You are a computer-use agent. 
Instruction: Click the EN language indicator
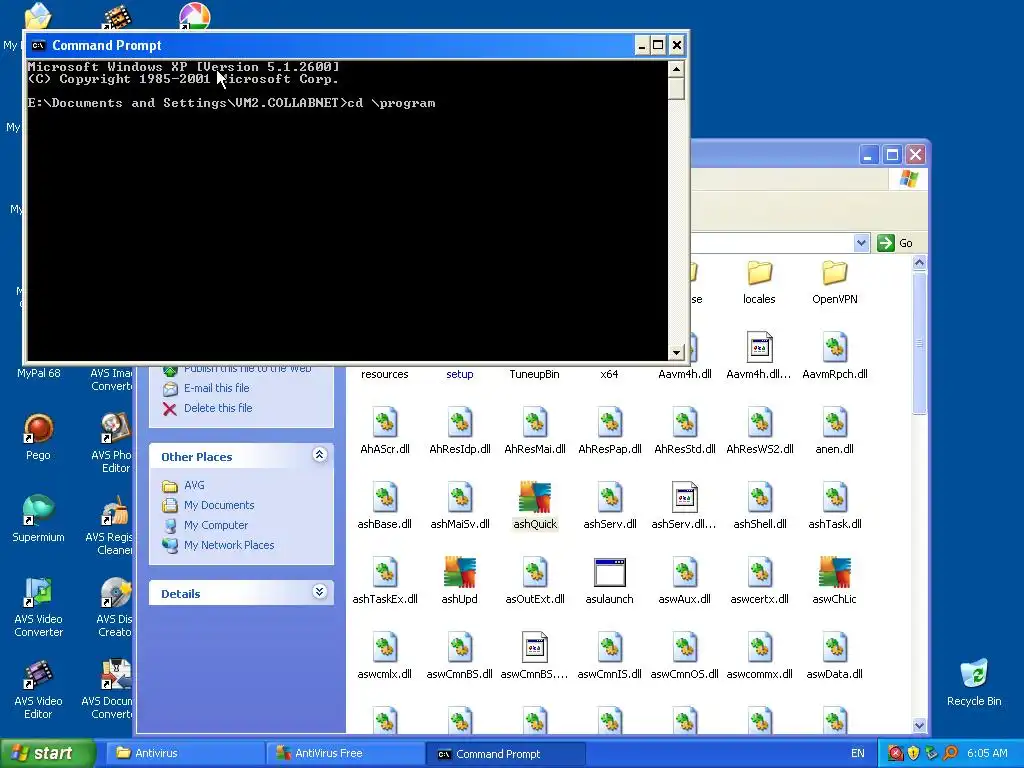(x=857, y=754)
